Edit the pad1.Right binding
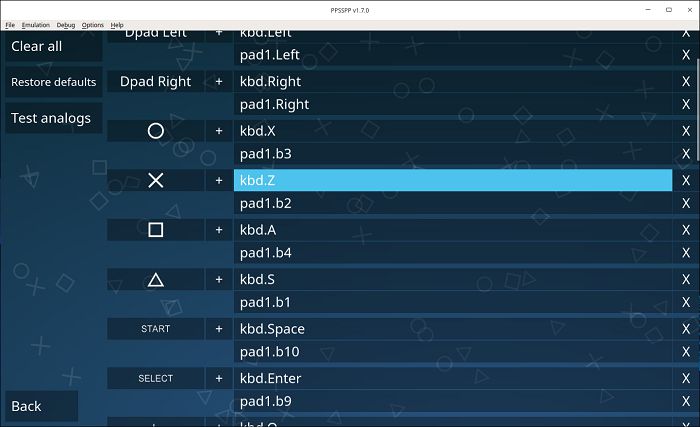 [x=453, y=104]
